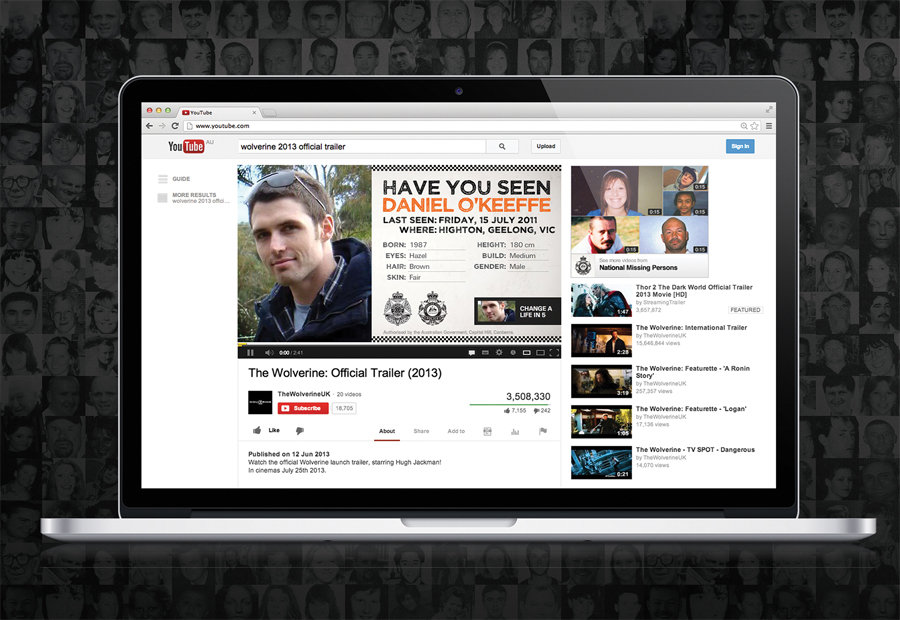Viewport: 900px width, 620px height.
Task: Open the transcript icon beside Add to
Action: pyautogui.click(x=487, y=431)
